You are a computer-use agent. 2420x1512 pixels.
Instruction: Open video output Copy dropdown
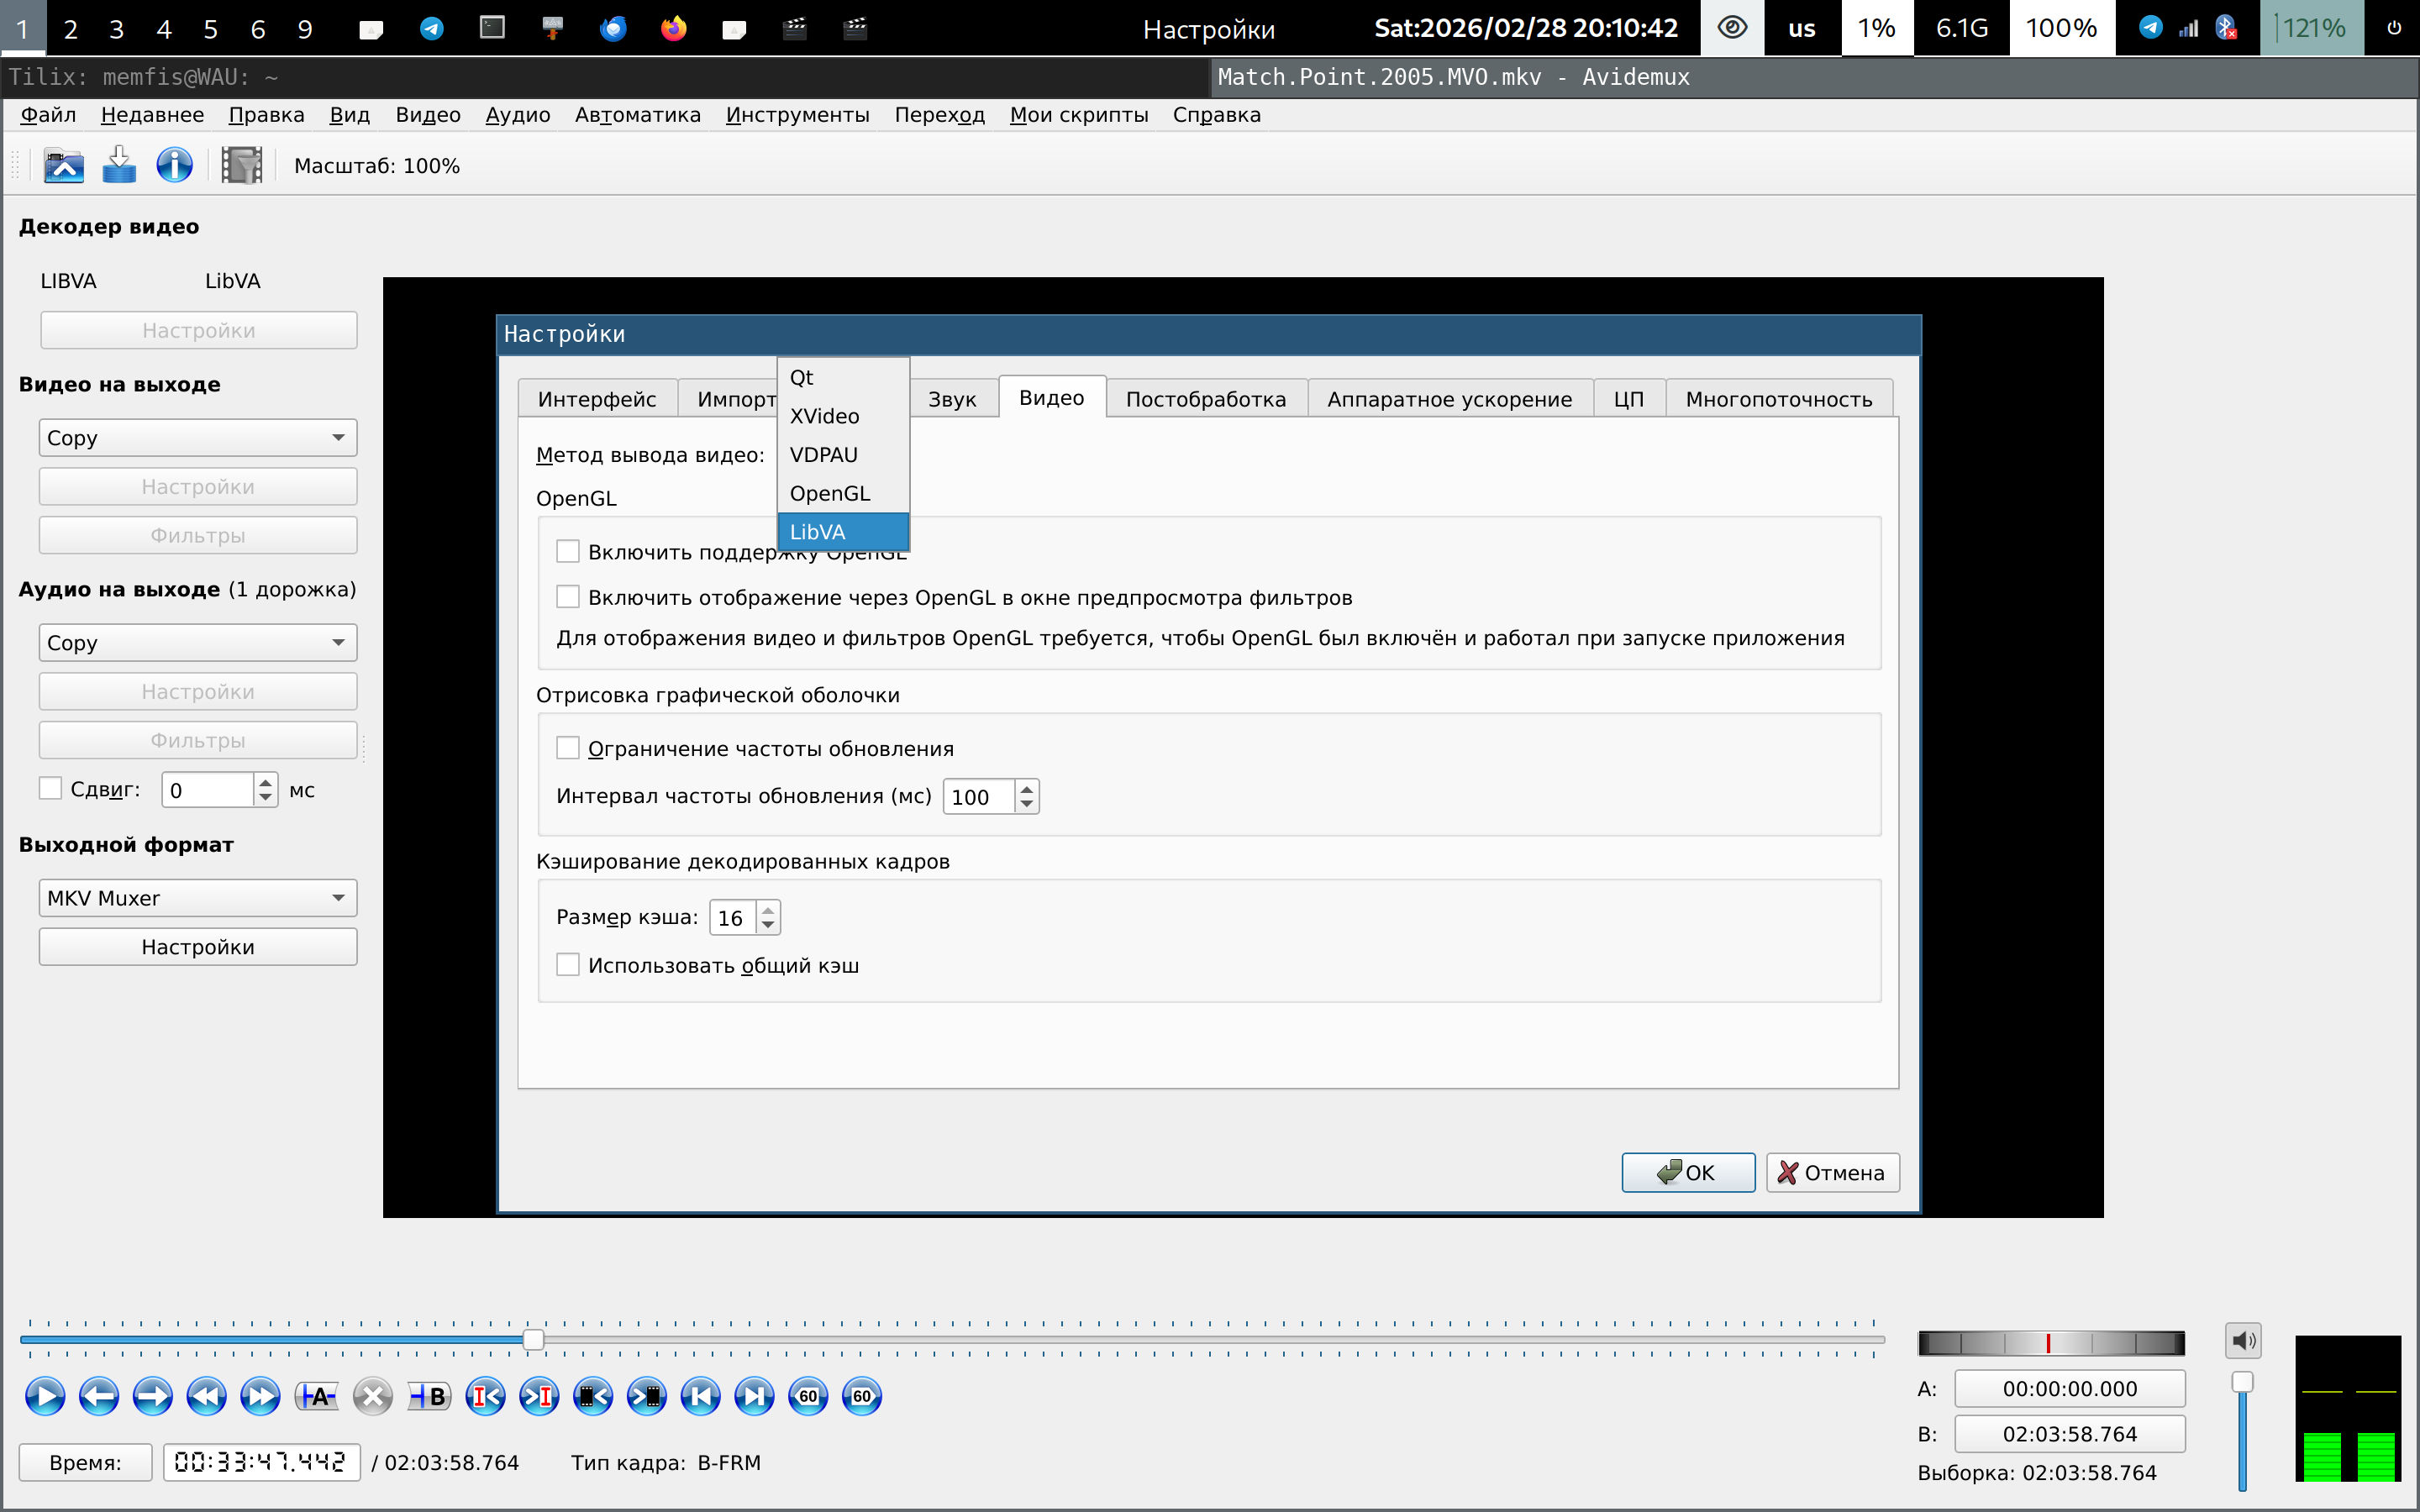[x=197, y=438]
